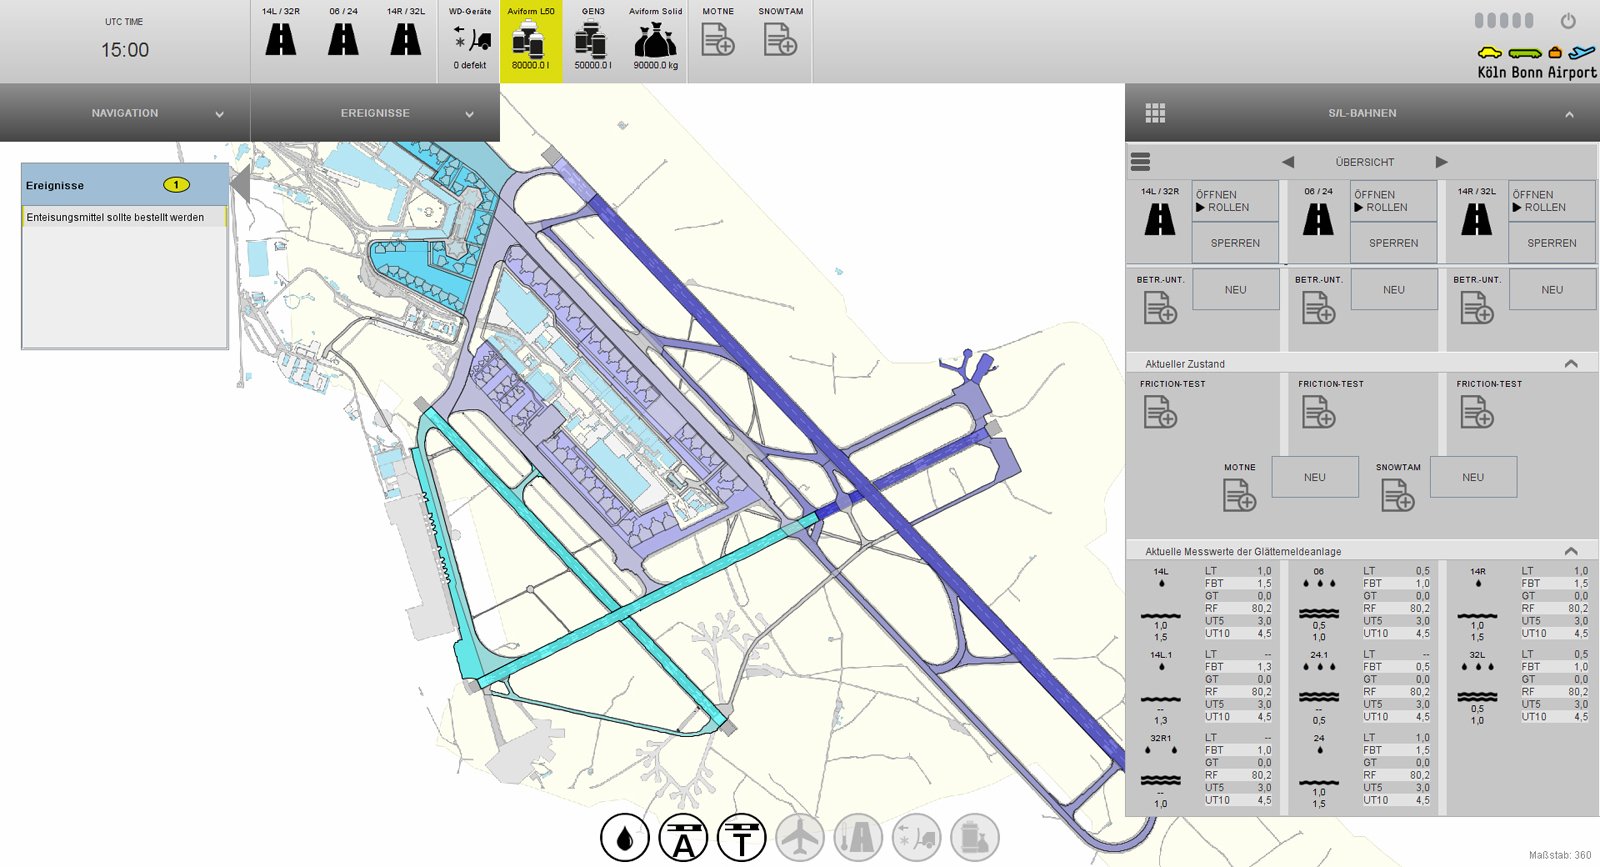Click the Aviform Solid stock icon
Viewport: 1600px width, 867px height.
click(x=655, y=40)
